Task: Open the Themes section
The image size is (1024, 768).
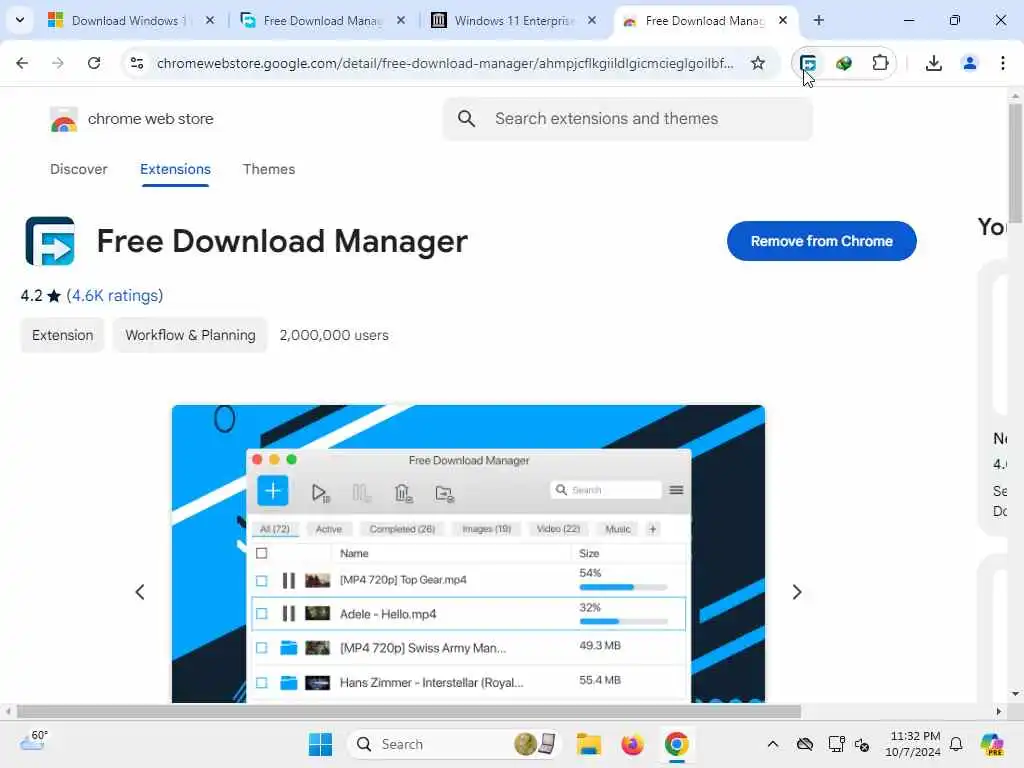Action: [269, 169]
